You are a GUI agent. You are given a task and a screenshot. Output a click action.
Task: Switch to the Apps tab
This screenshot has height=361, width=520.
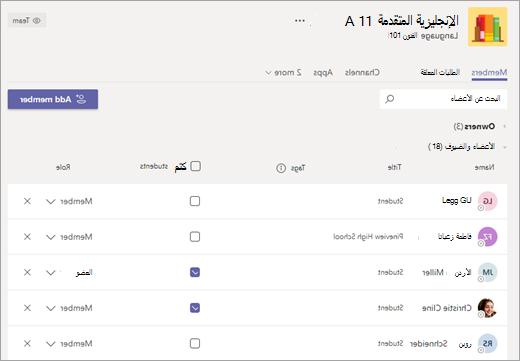point(323,72)
